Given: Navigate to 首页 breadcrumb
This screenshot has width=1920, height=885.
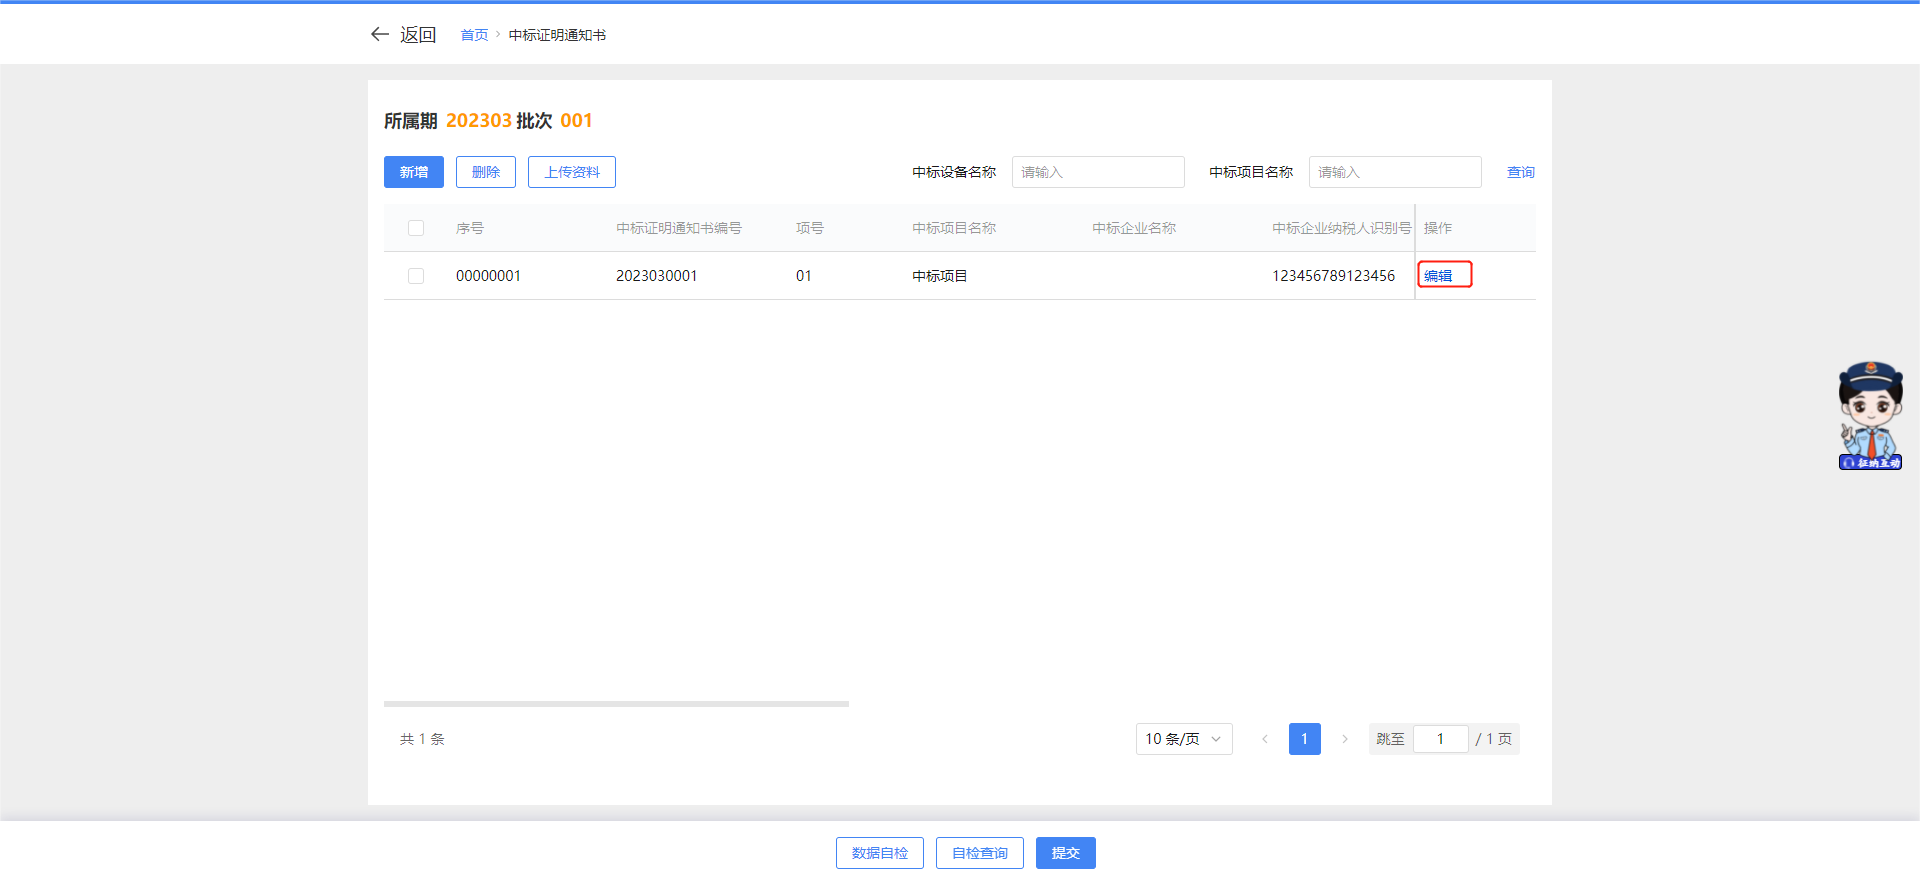Looking at the screenshot, I should [x=474, y=35].
